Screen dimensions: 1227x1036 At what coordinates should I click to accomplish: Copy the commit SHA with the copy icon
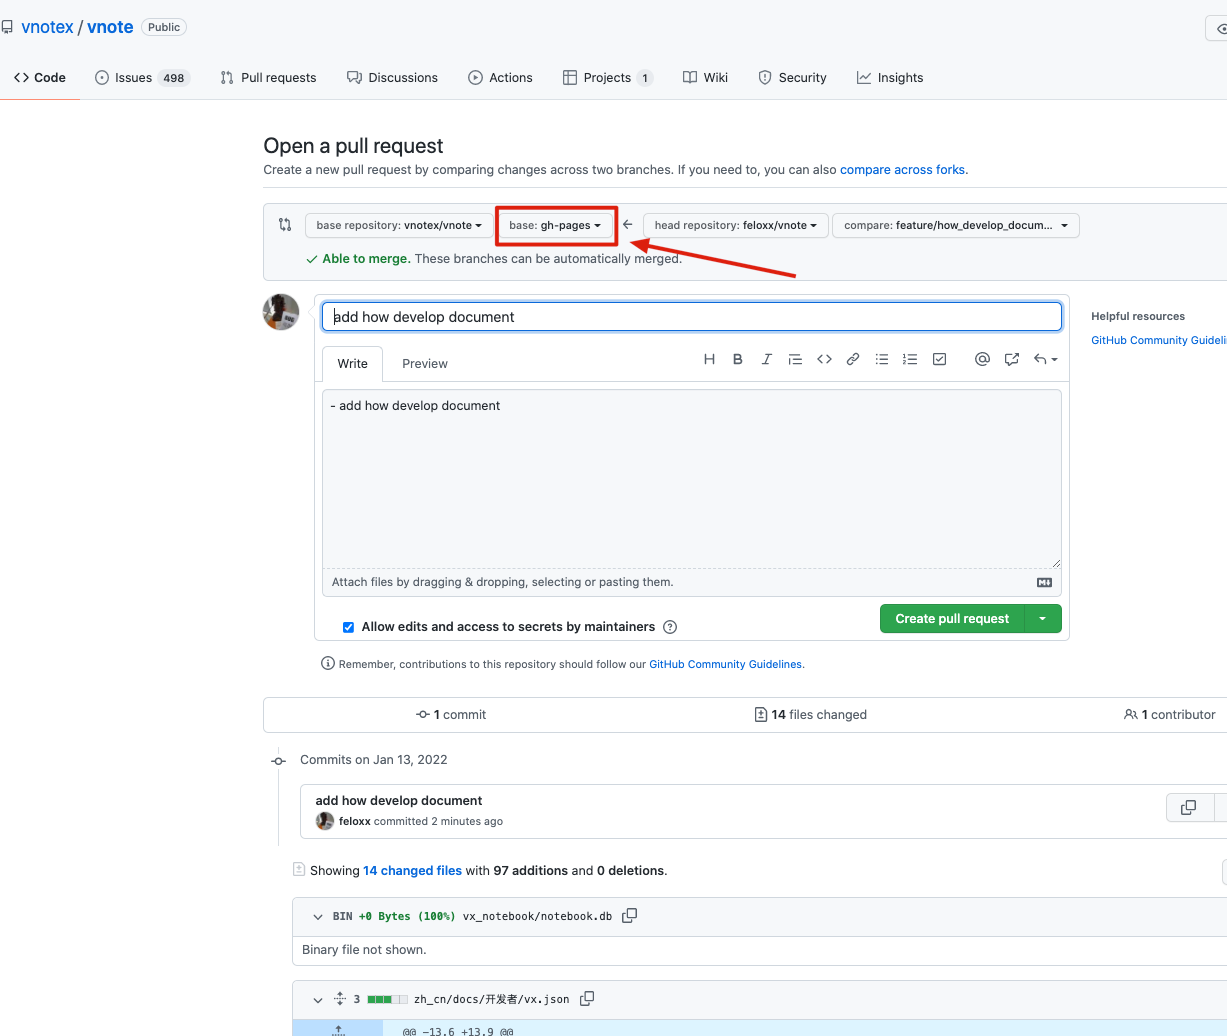tap(1189, 807)
